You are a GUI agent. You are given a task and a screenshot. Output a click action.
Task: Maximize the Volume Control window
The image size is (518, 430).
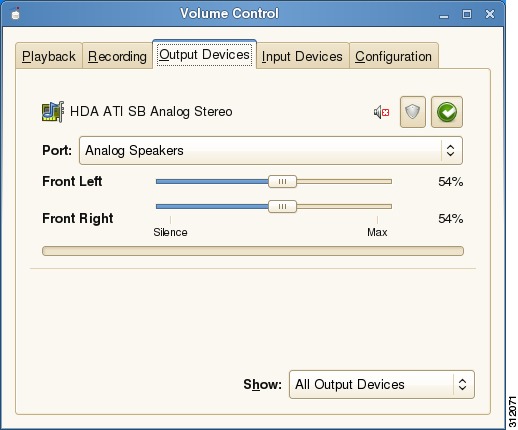click(x=467, y=14)
